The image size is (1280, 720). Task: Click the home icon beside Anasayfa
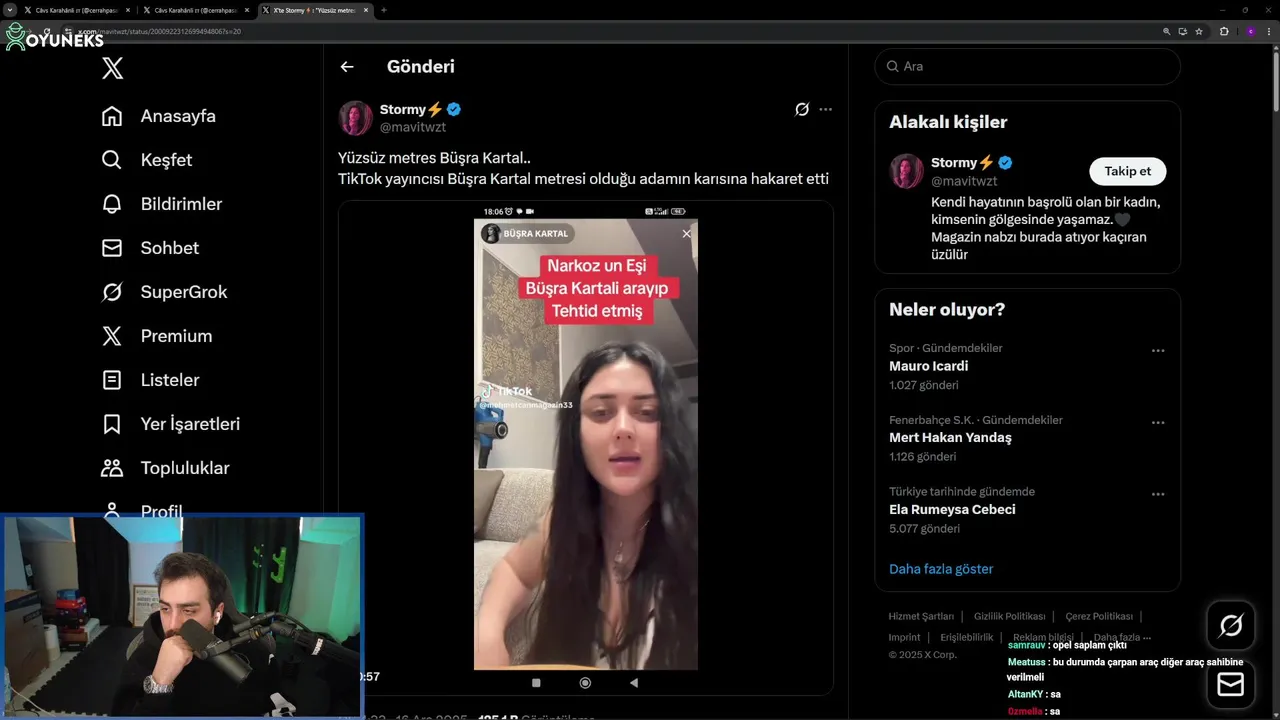[x=112, y=116]
